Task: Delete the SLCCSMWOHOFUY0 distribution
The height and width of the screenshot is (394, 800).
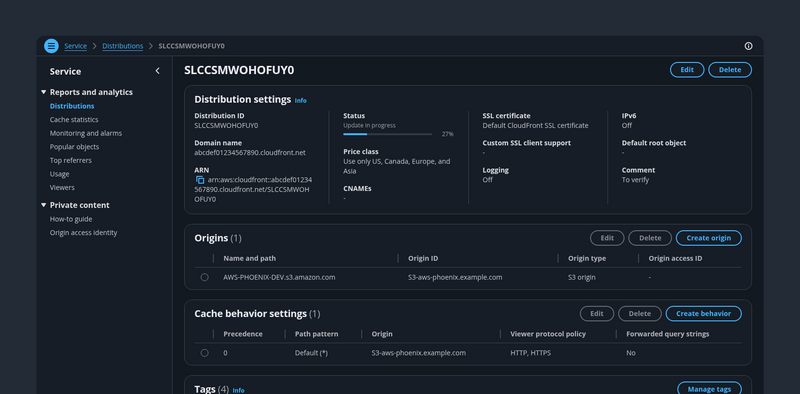Action: [x=730, y=70]
